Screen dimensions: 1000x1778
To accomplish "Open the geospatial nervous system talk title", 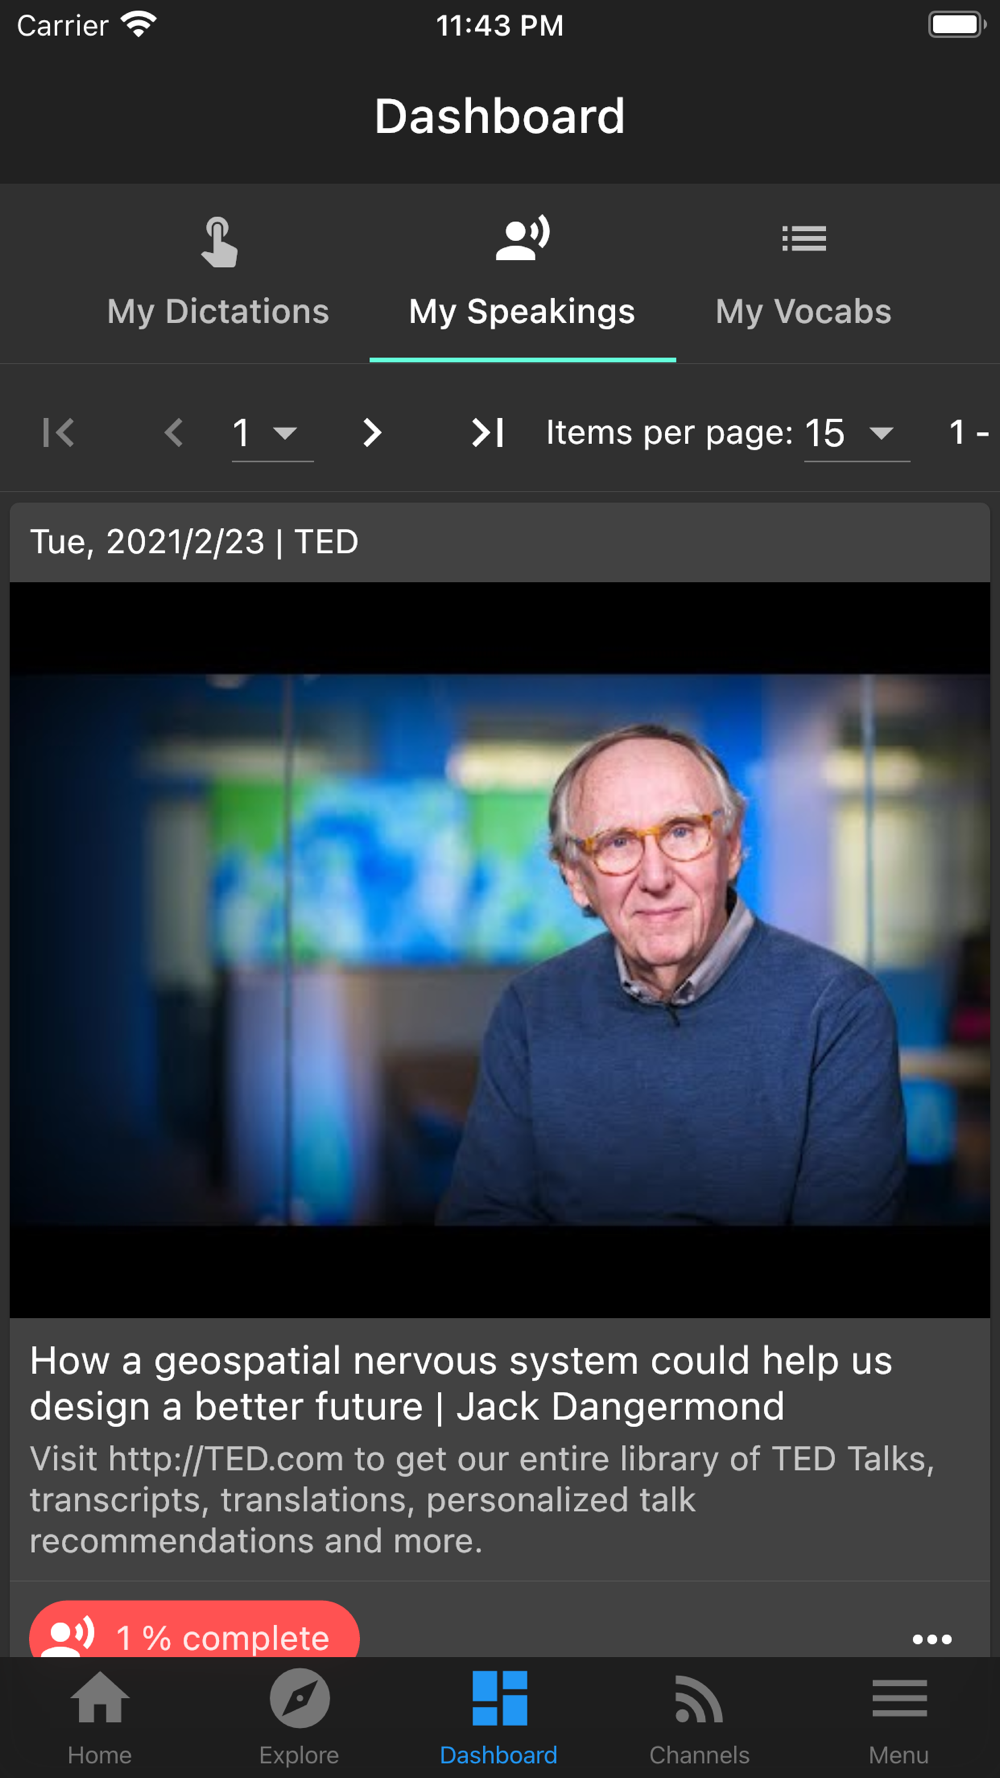I will tap(461, 1384).
